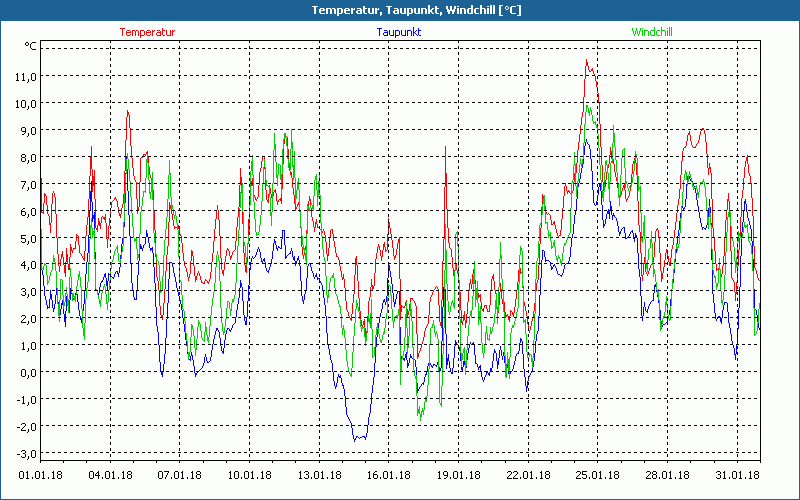Image resolution: width=800 pixels, height=500 pixels.
Task: Click the y-axis value '9,0'
Action: (29, 131)
